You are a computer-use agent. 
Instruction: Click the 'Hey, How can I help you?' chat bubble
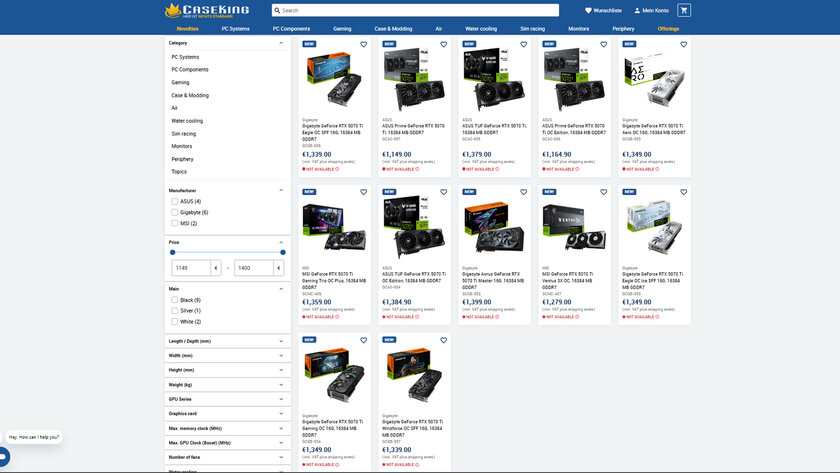(x=34, y=437)
